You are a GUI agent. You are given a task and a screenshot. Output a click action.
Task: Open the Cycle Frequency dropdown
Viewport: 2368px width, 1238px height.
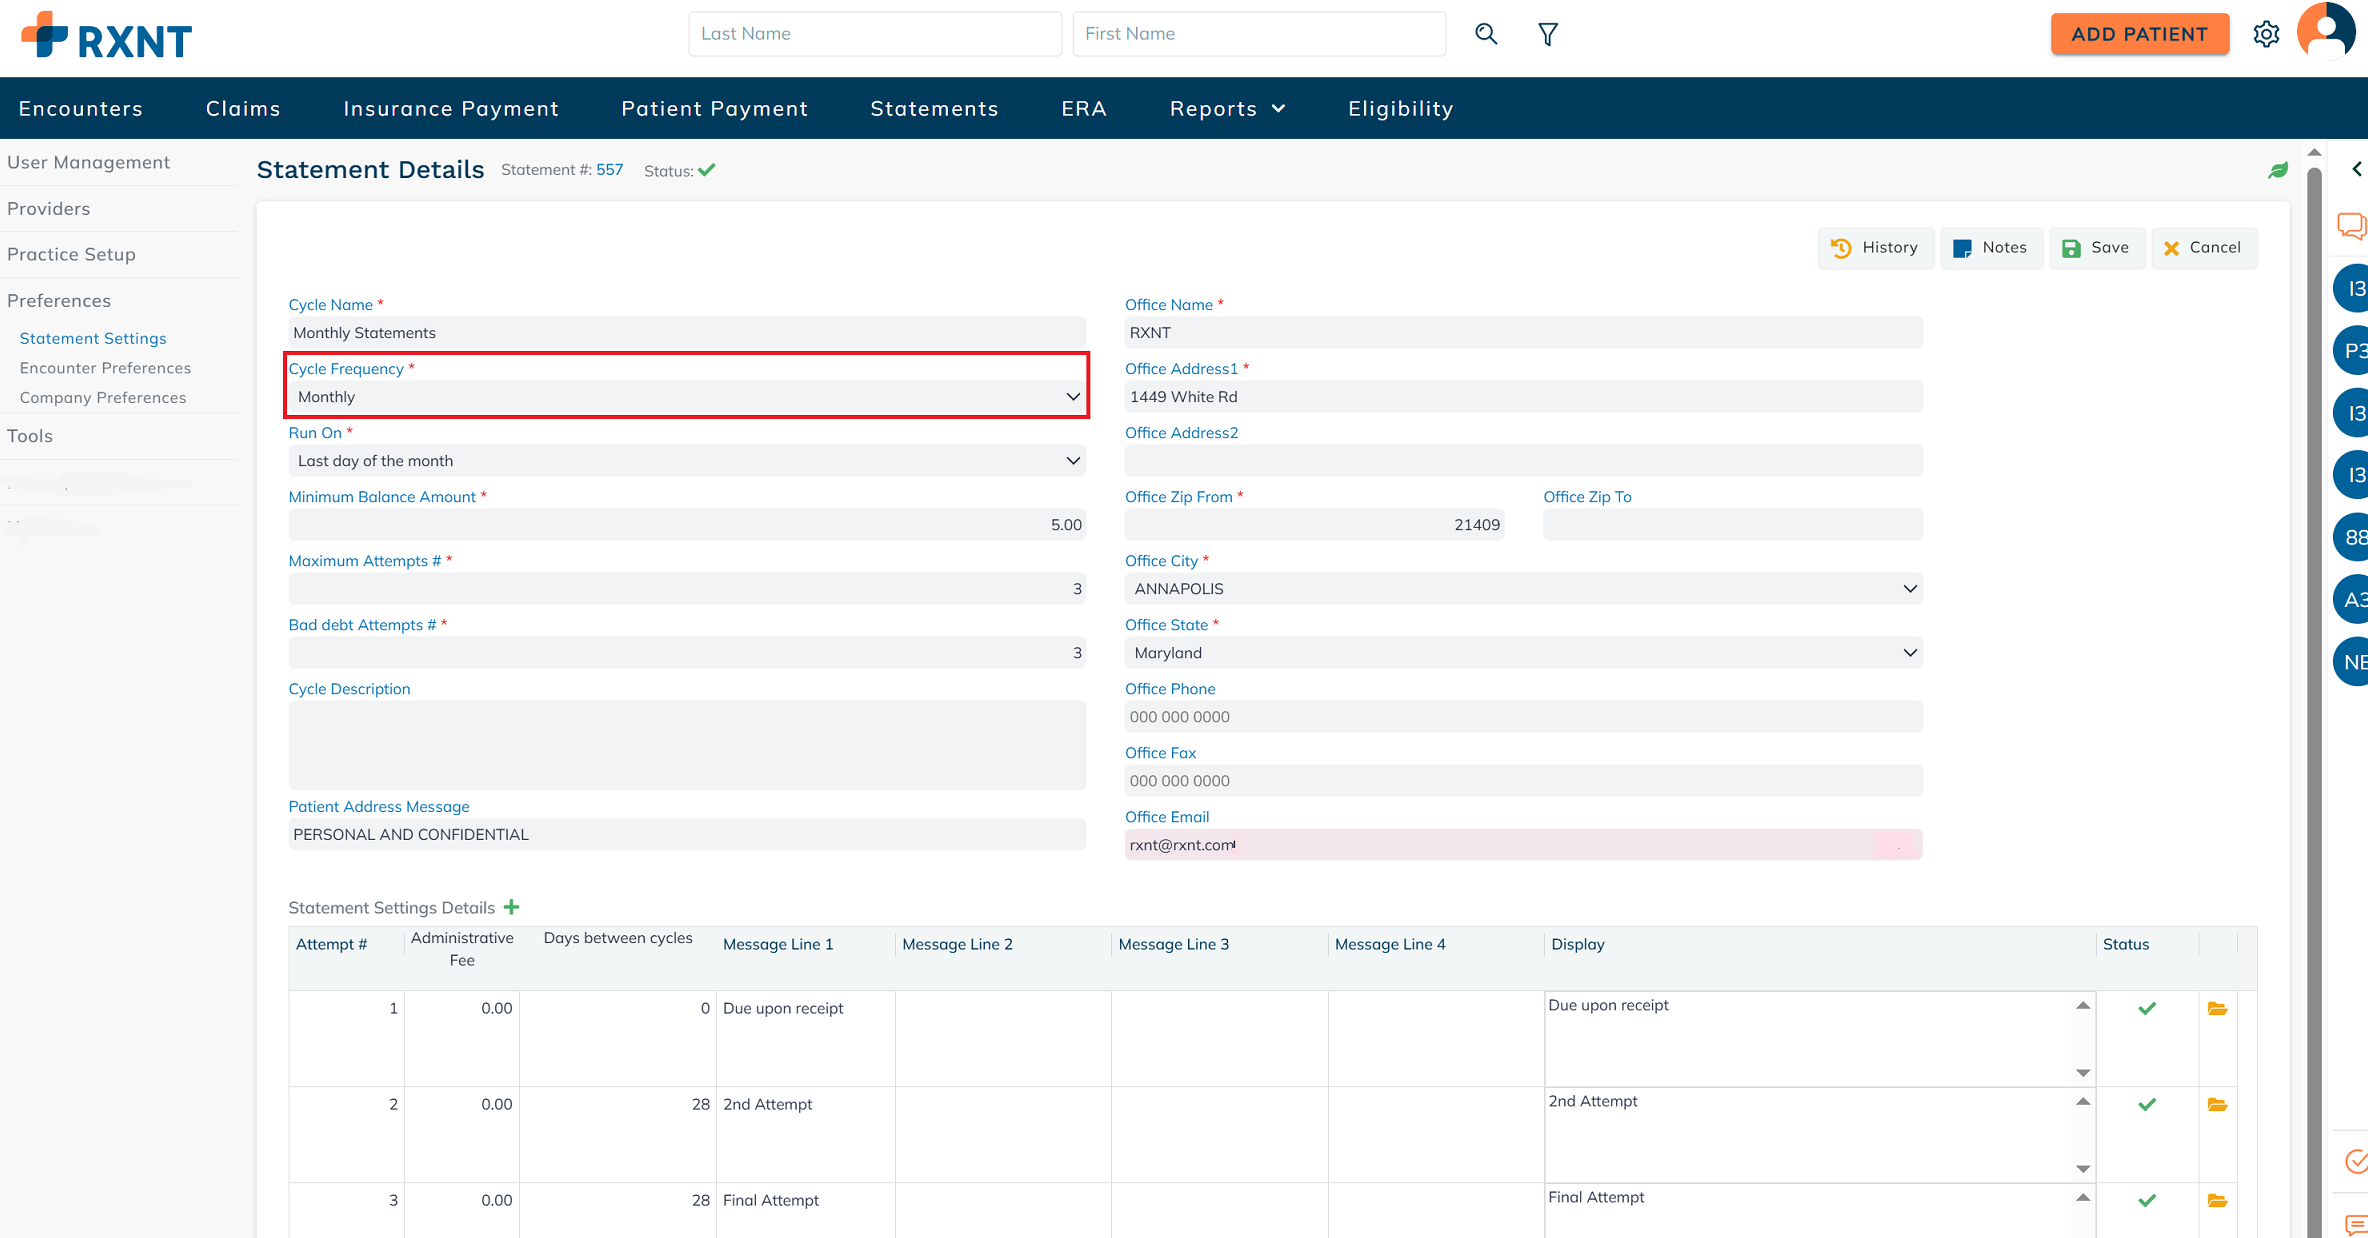[687, 397]
